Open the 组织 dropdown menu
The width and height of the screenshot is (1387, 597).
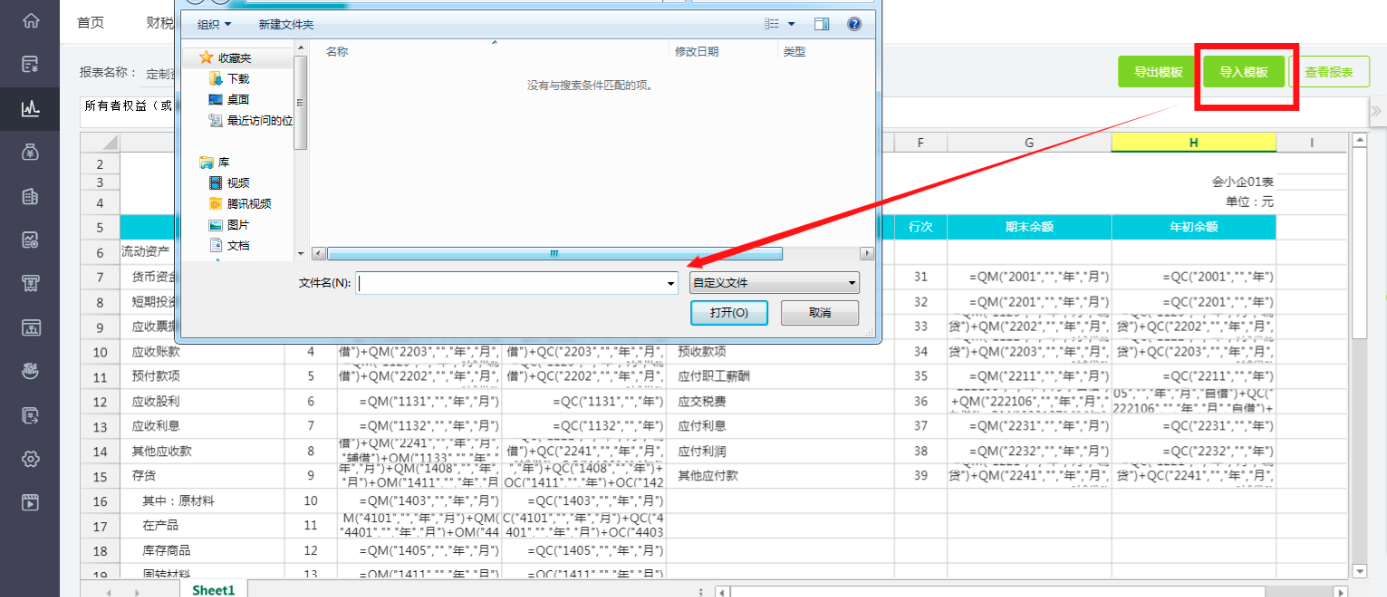pyautogui.click(x=214, y=24)
